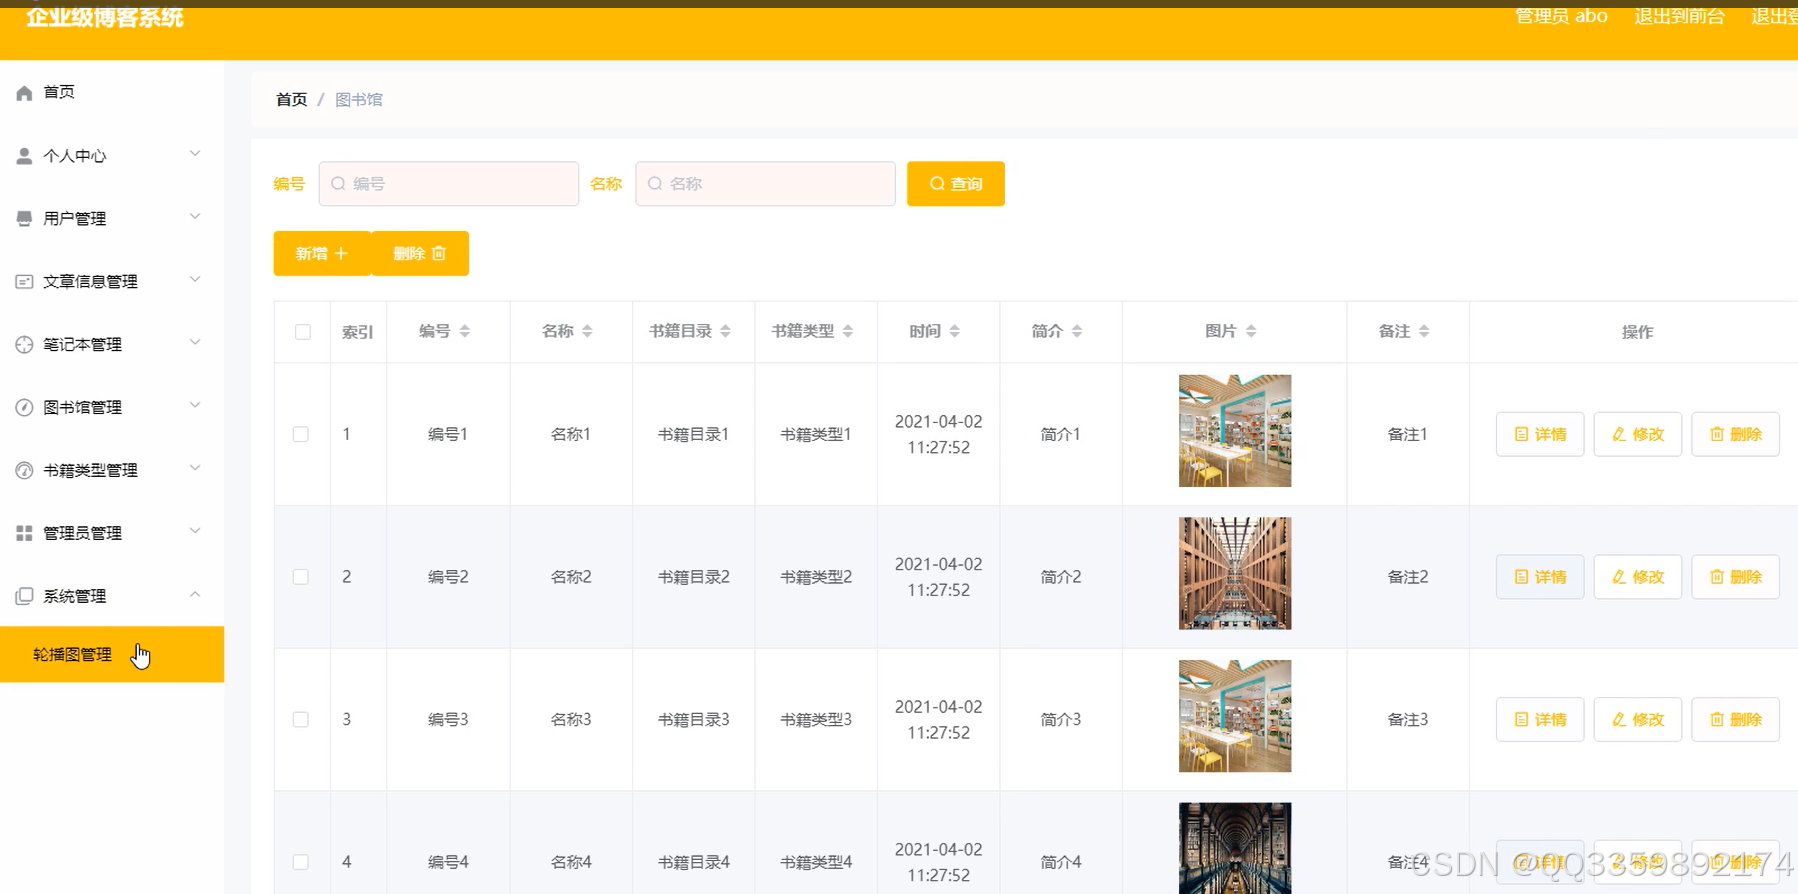
Task: Click 修改 for row 编号2
Action: [1638, 577]
